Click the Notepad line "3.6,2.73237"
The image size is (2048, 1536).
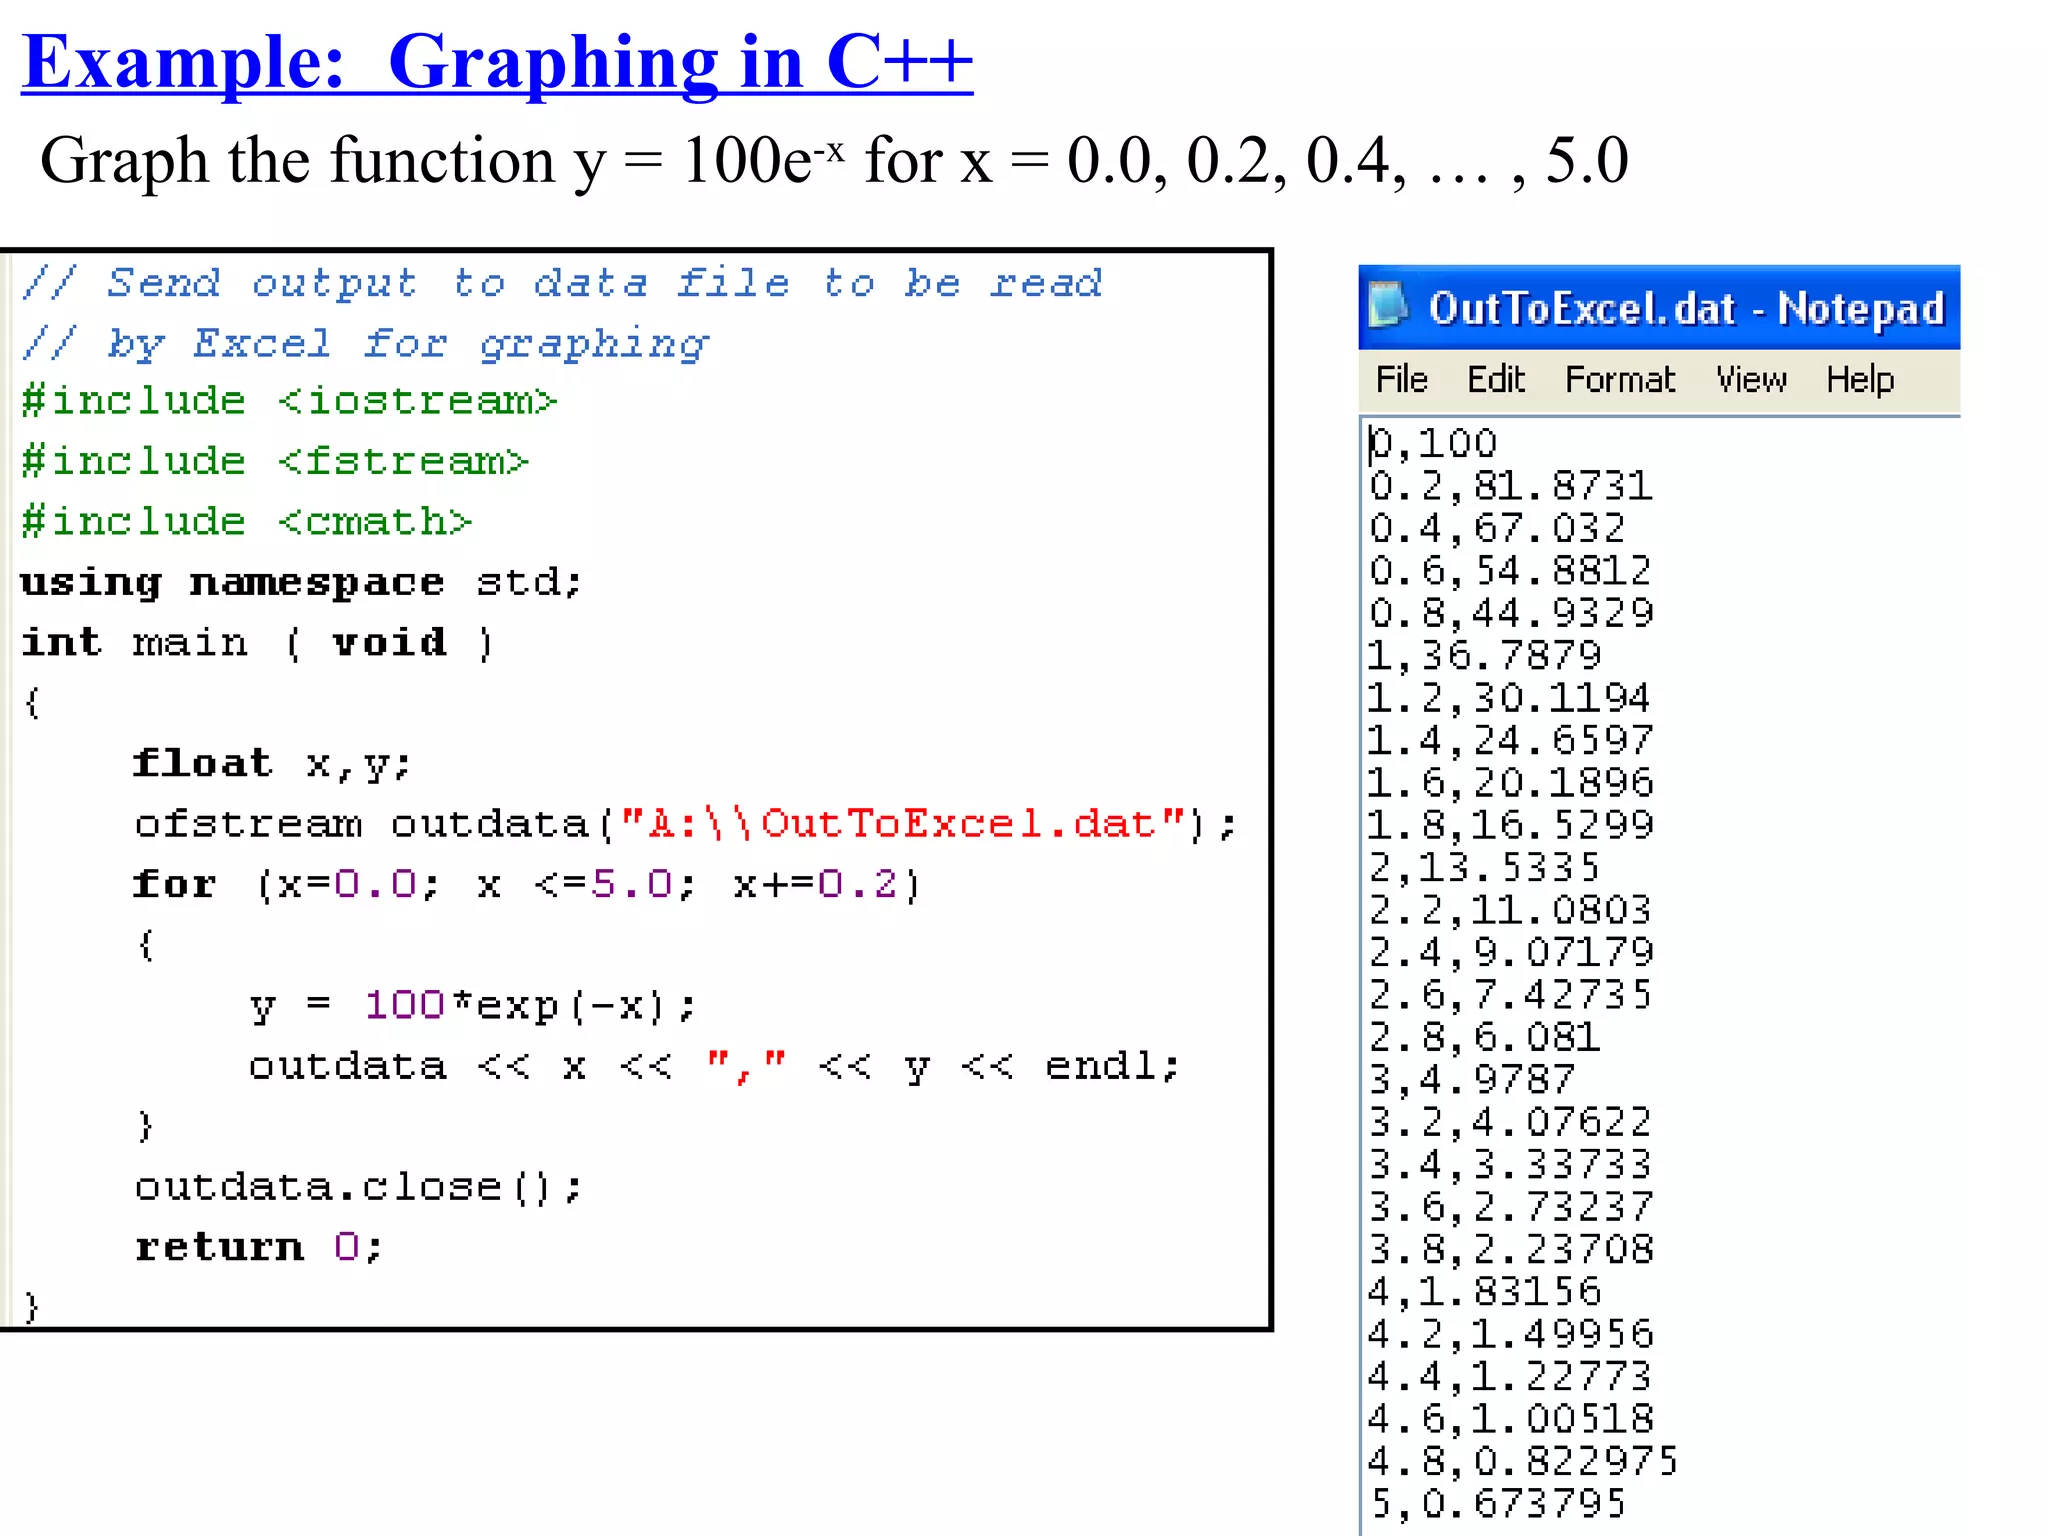(x=1511, y=1208)
